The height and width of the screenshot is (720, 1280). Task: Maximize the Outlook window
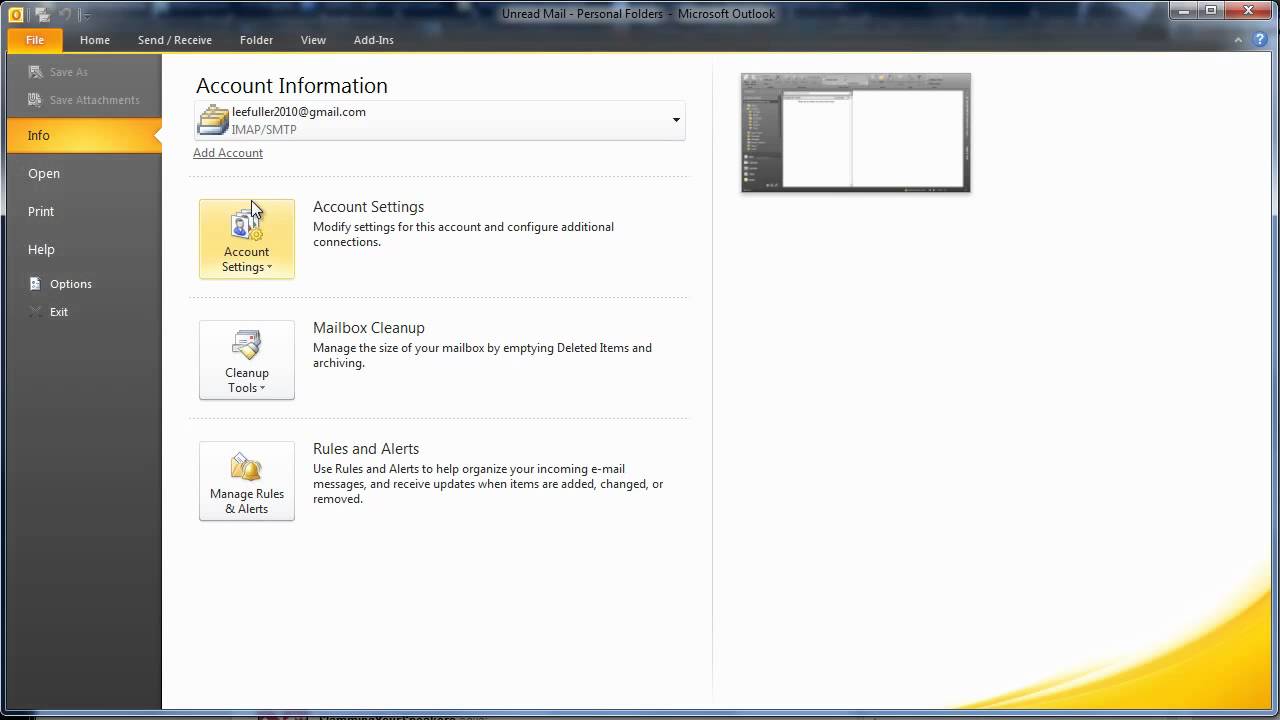[1211, 11]
